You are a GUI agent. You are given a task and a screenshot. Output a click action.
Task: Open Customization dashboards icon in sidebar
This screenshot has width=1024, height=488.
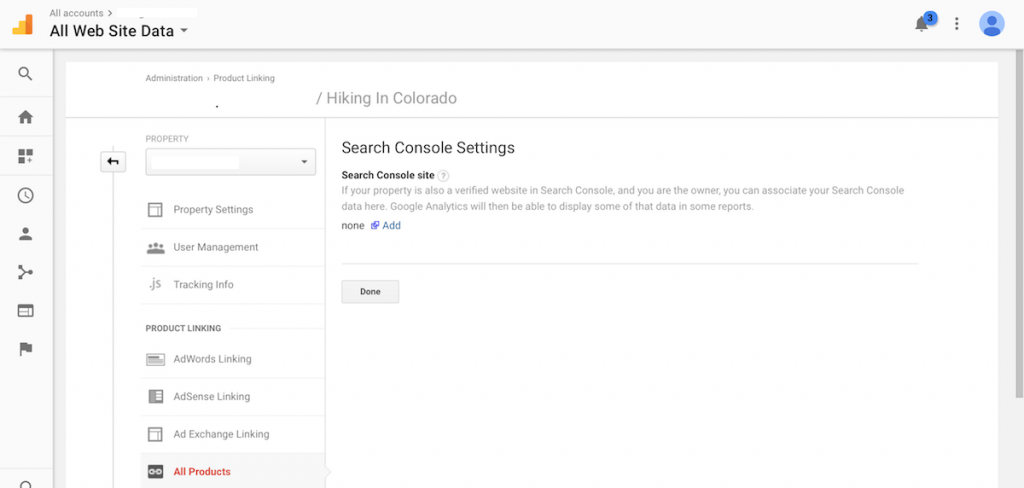coord(25,156)
